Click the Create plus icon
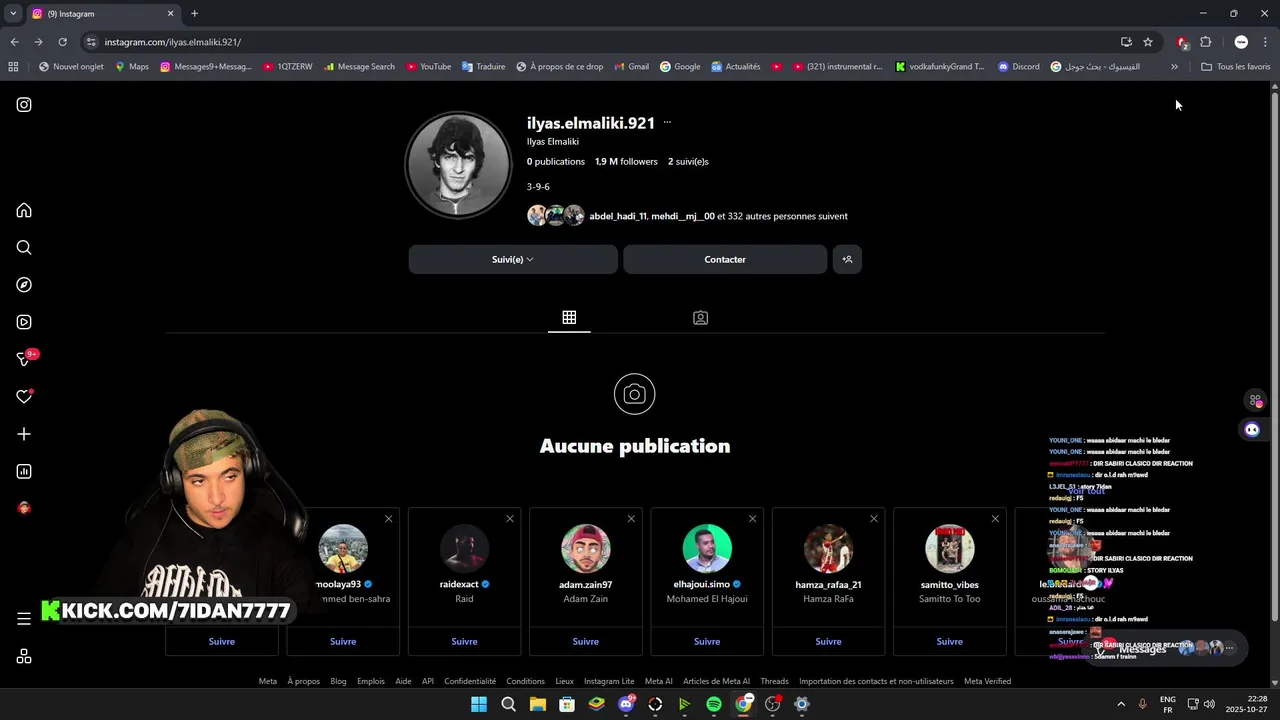The height and width of the screenshot is (720, 1280). (24, 434)
